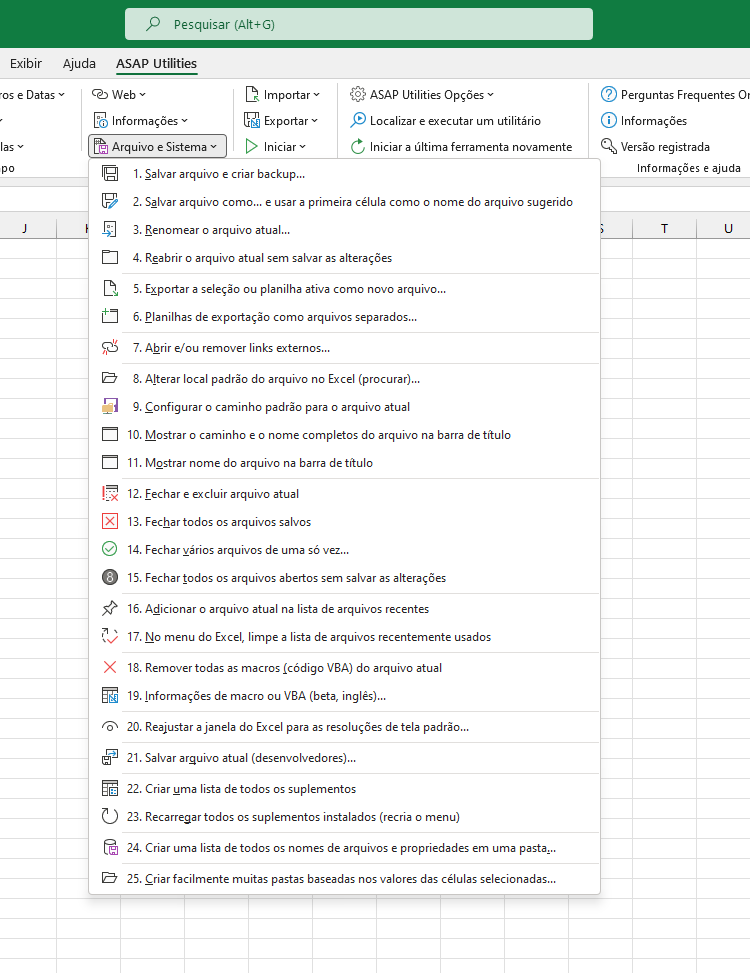Open Perguntas Frequentes link
The height and width of the screenshot is (973, 750).
click(x=675, y=94)
